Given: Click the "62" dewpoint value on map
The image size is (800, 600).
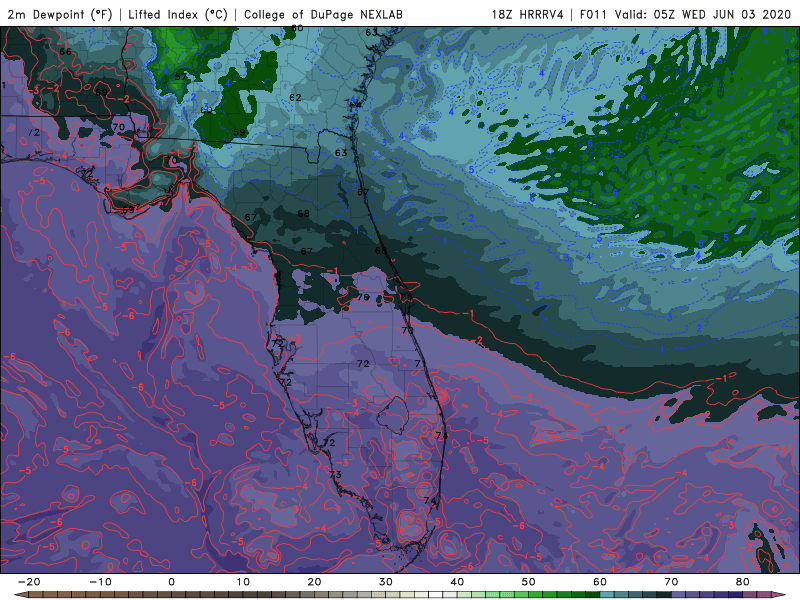Looking at the screenshot, I should tap(295, 97).
